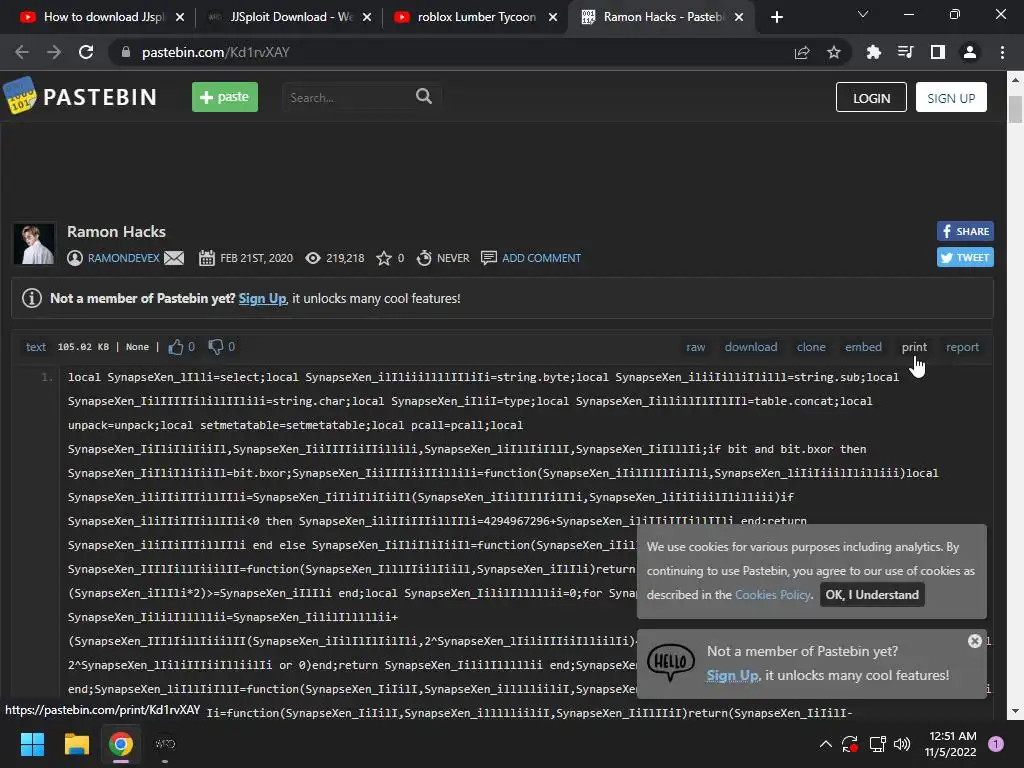Download the paste file
This screenshot has width=1024, height=768.
click(x=751, y=347)
